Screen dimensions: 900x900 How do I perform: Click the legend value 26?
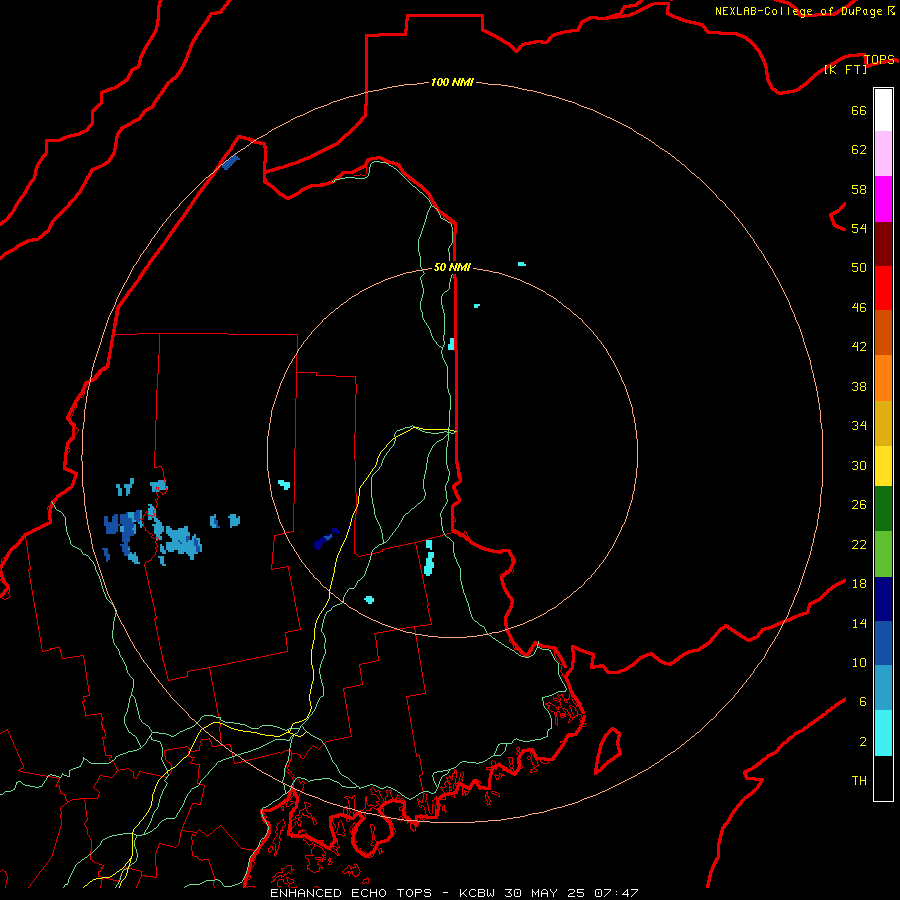click(859, 505)
